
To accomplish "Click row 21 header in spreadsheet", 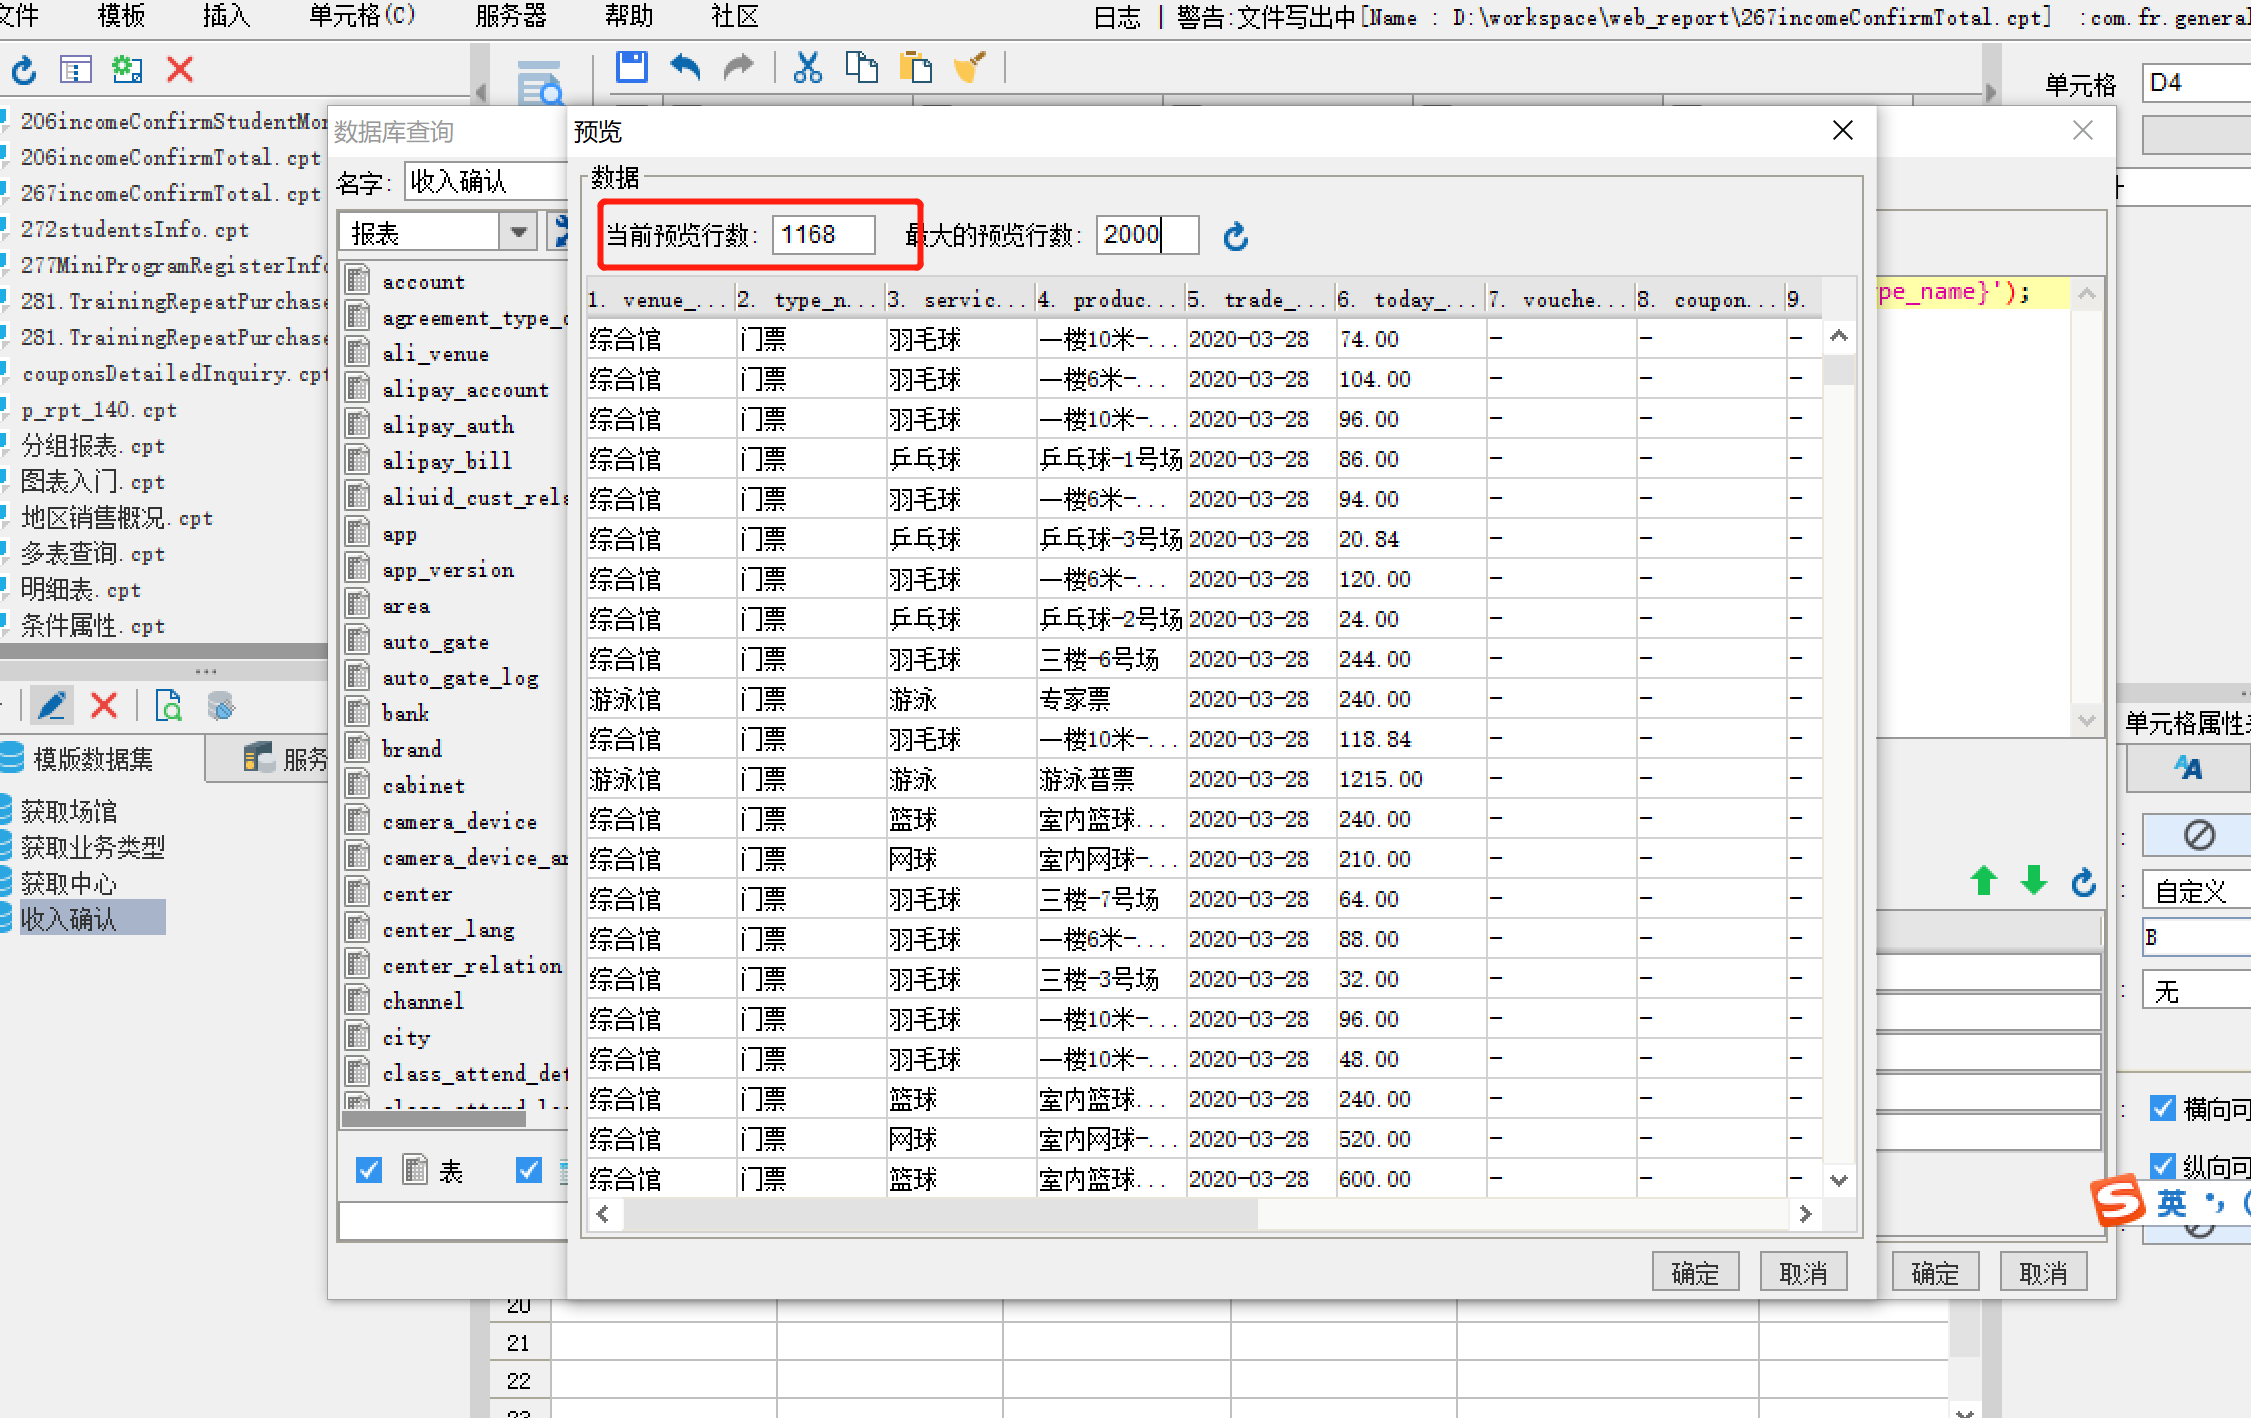I will (519, 1342).
